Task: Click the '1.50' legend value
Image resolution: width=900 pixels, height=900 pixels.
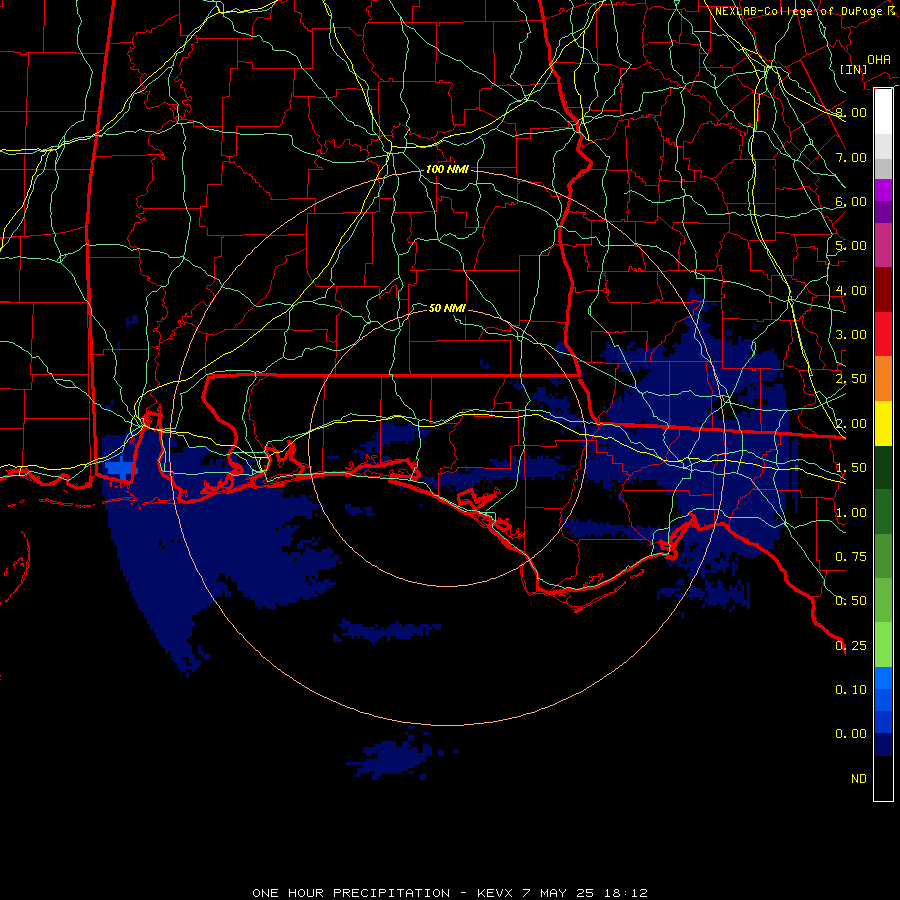Action: coord(851,468)
